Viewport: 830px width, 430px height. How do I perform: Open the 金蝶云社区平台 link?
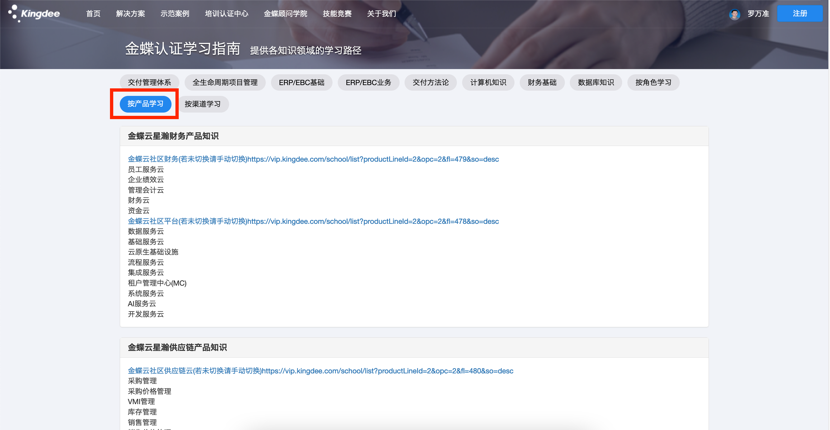pyautogui.click(x=313, y=221)
